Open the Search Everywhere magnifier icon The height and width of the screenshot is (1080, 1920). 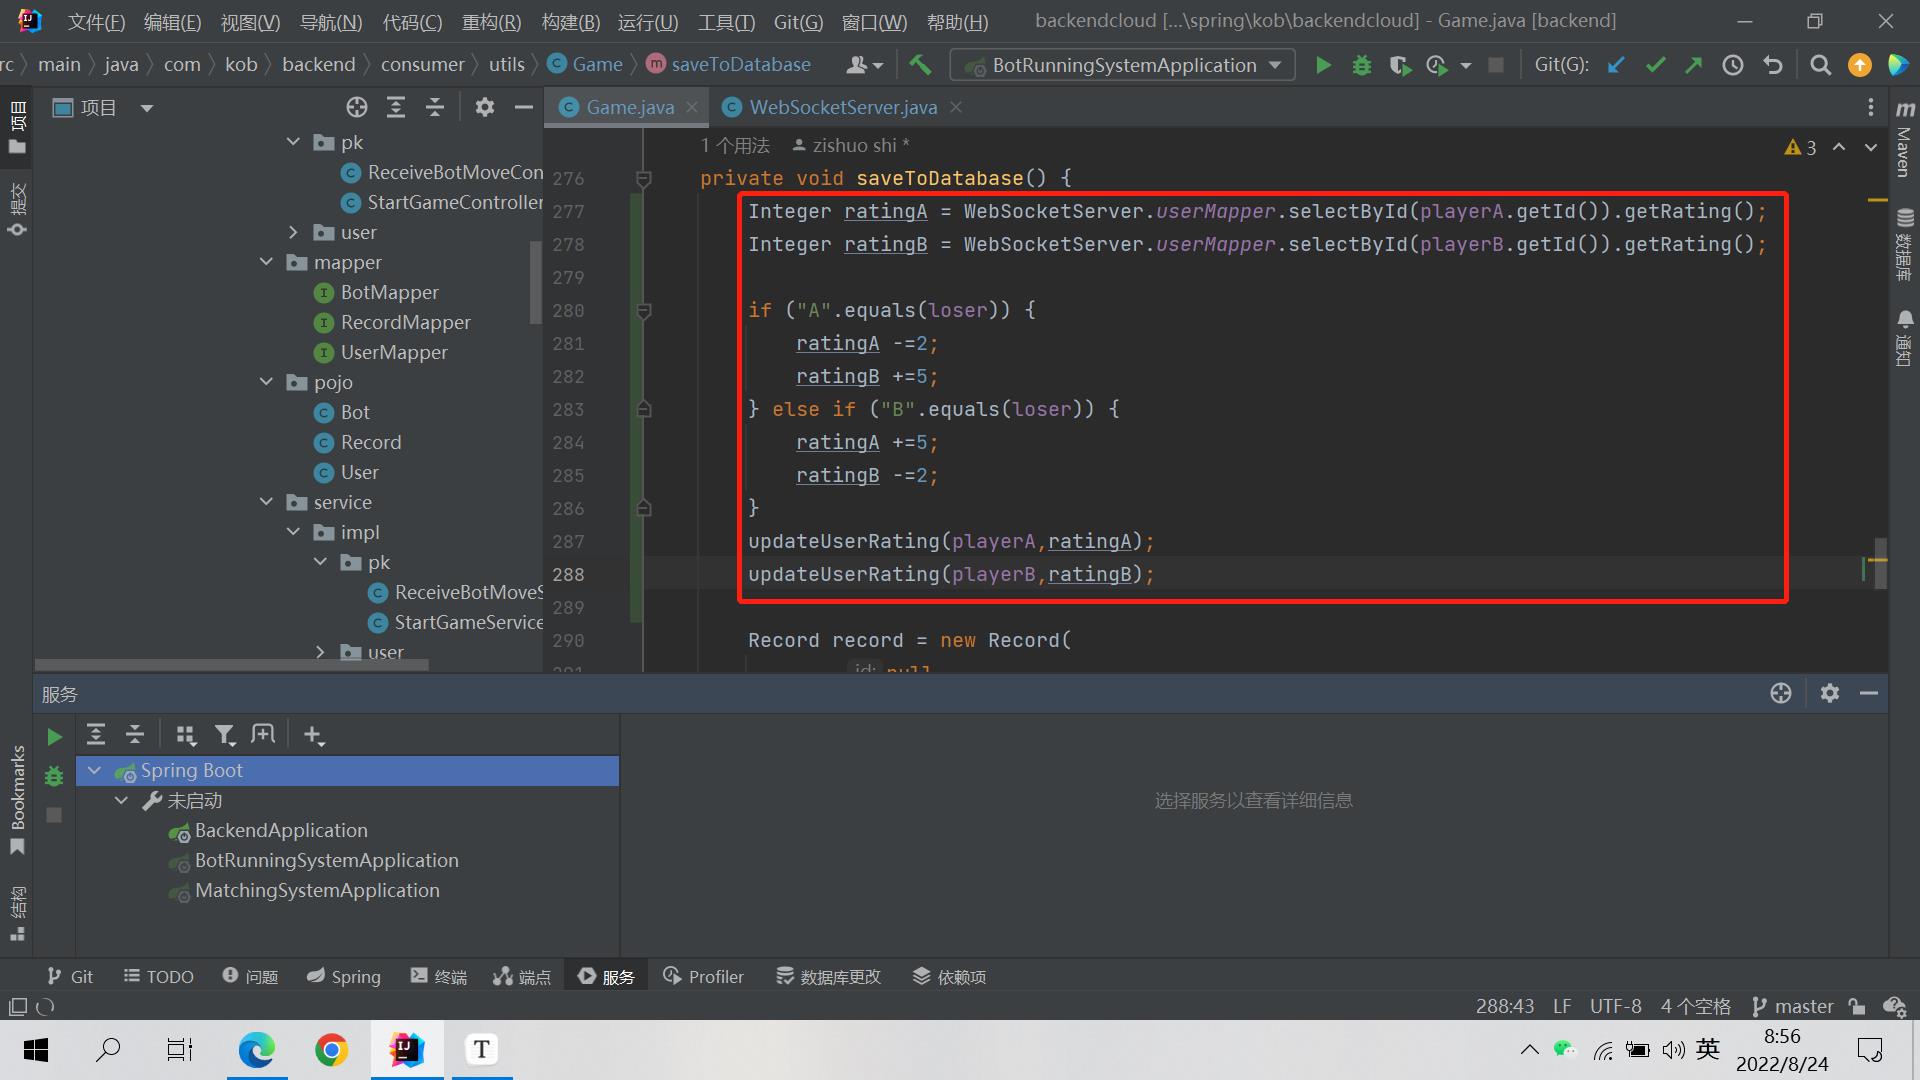[x=1820, y=64]
